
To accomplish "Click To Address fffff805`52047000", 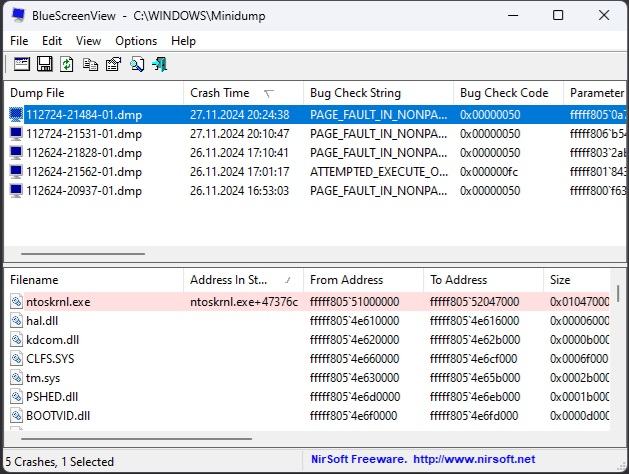I will coord(475,302).
